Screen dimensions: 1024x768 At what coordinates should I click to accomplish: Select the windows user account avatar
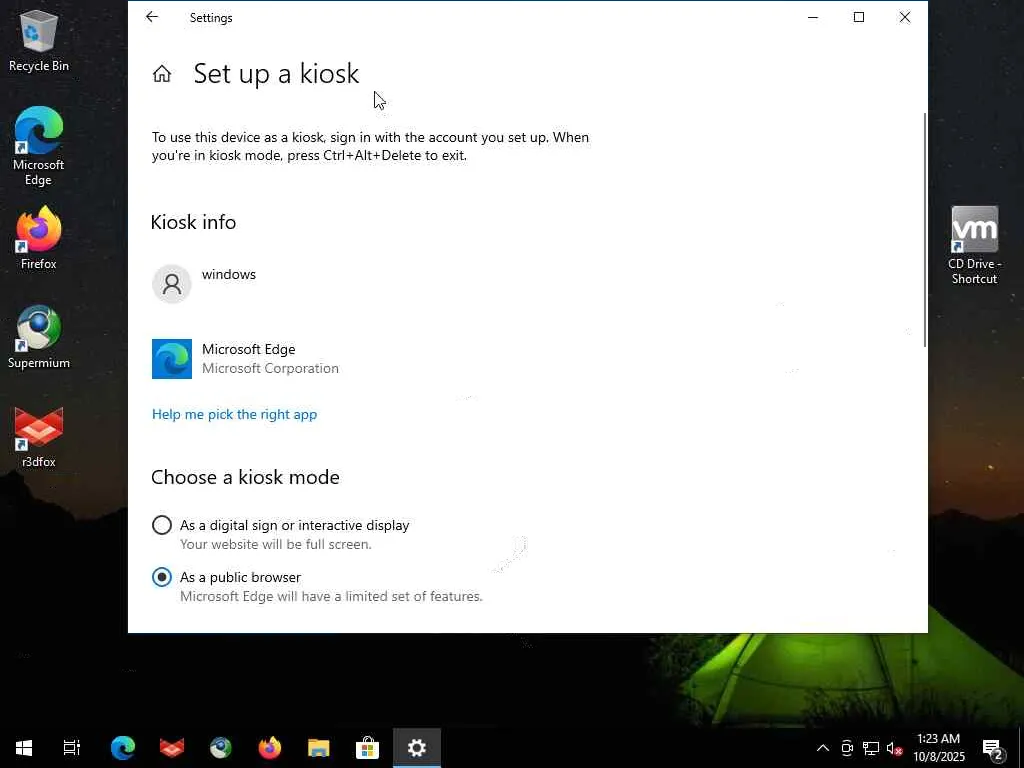(172, 283)
